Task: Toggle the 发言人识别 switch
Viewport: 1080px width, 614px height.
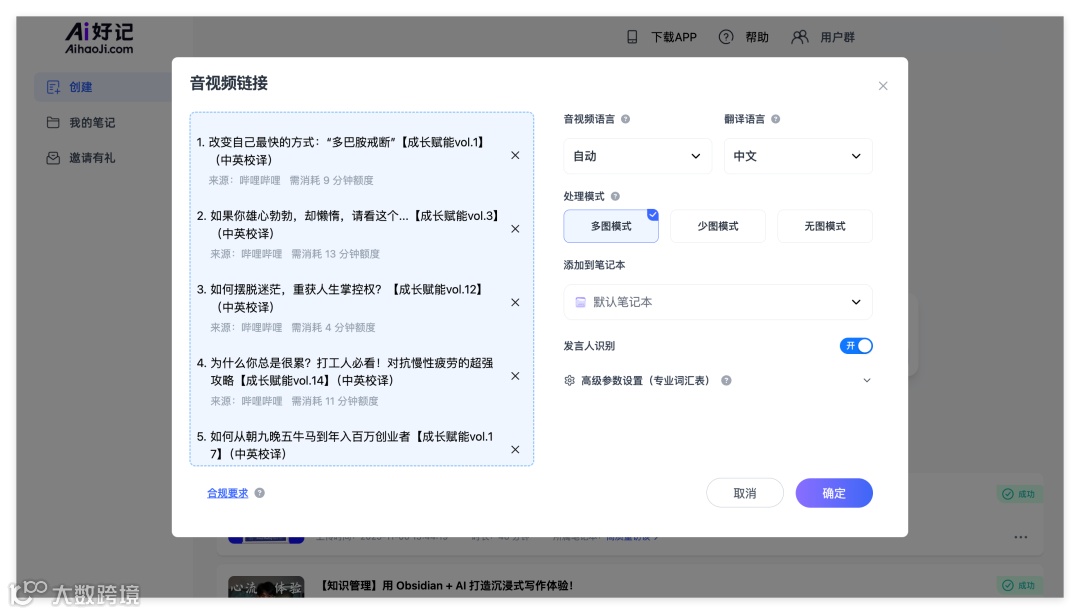Action: [x=856, y=346]
